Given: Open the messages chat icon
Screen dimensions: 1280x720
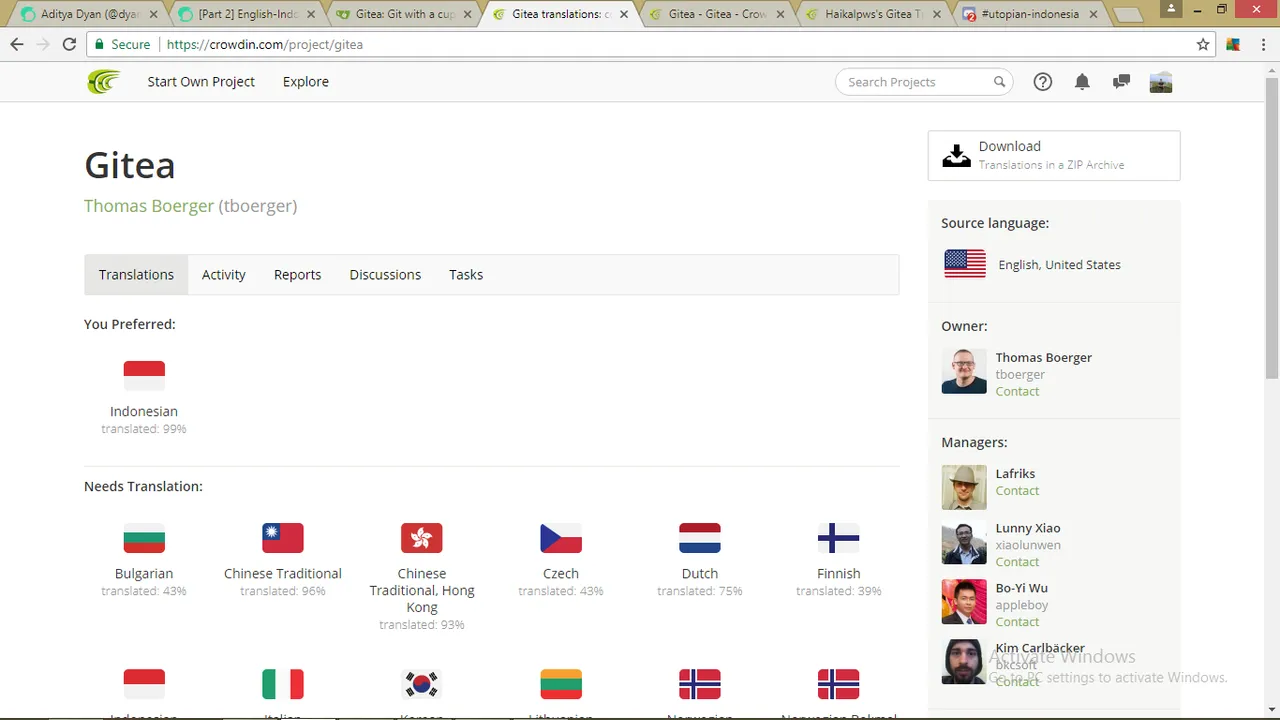Looking at the screenshot, I should click(1121, 82).
